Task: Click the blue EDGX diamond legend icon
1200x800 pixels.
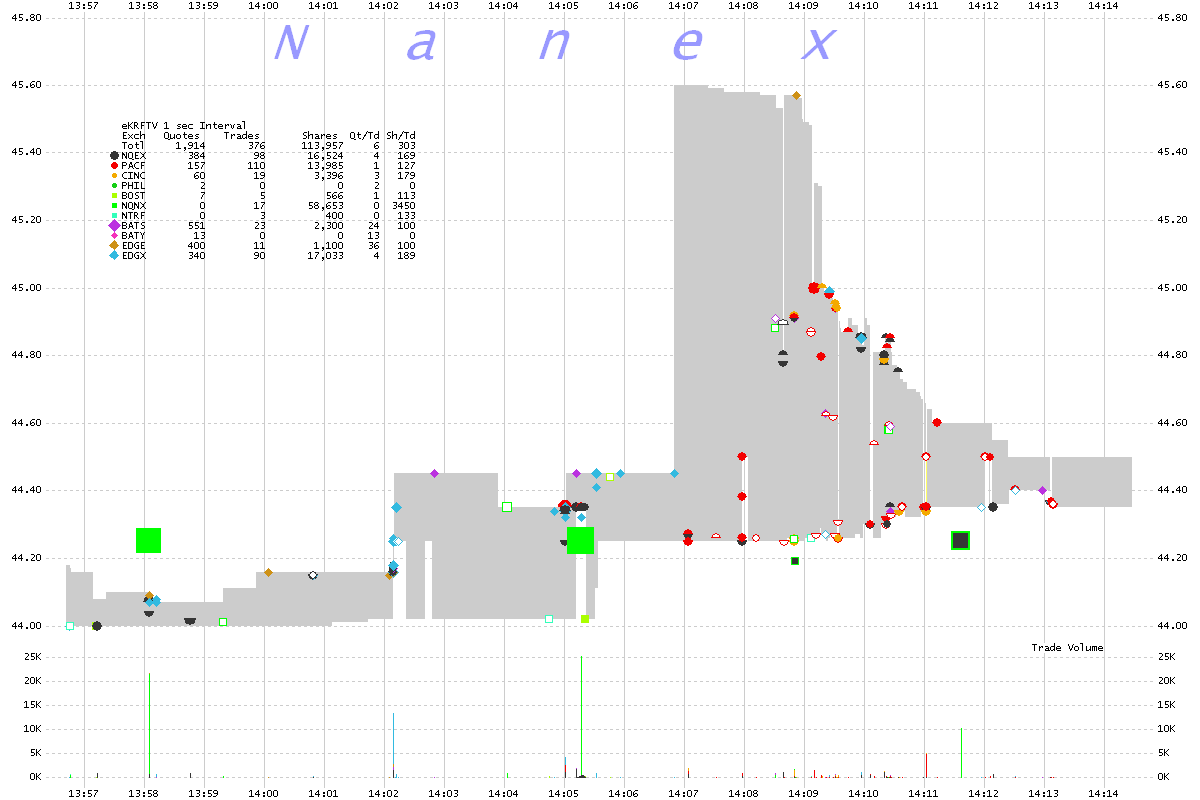Action: 114,255
